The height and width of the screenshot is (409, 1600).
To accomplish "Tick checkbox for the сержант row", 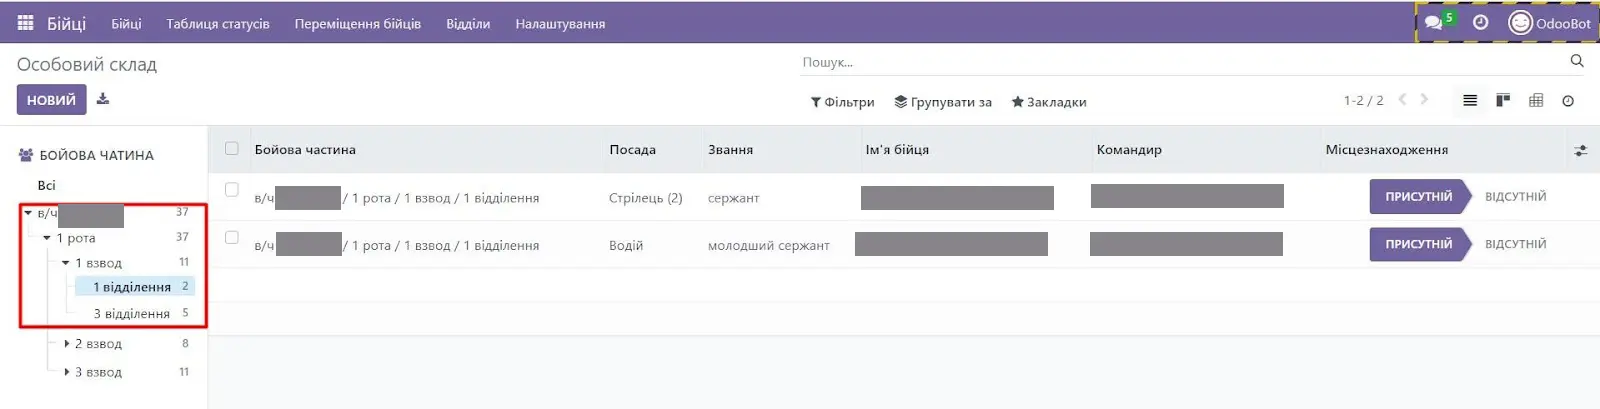I will [x=232, y=189].
